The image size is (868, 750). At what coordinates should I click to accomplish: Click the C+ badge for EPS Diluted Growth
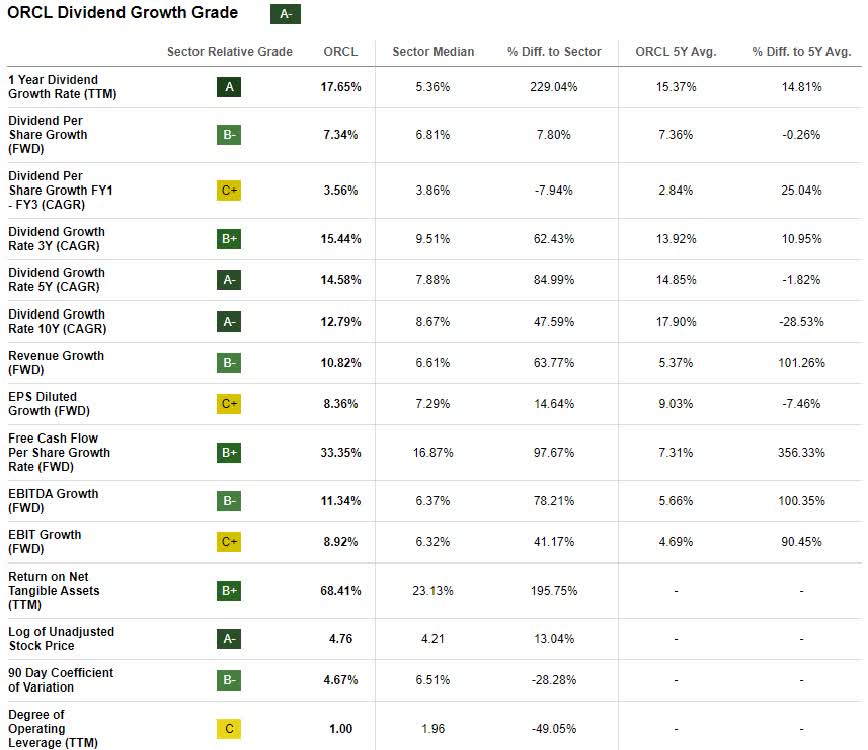coord(229,404)
